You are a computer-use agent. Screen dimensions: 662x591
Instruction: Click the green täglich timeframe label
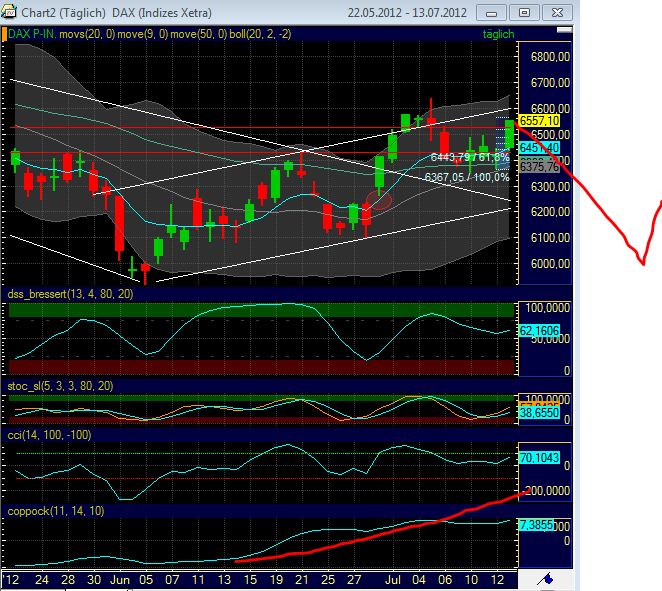point(498,34)
